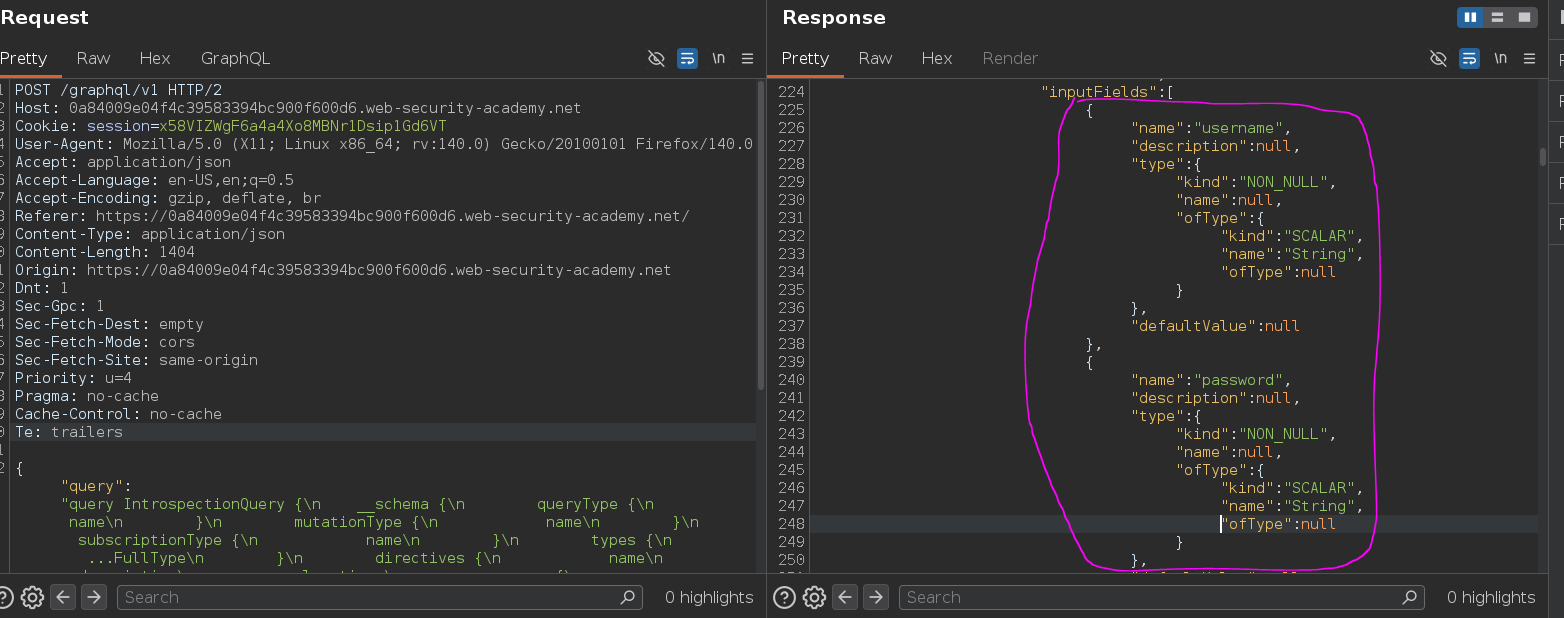
Task: Open the Response Hex tab
Action: pos(937,58)
